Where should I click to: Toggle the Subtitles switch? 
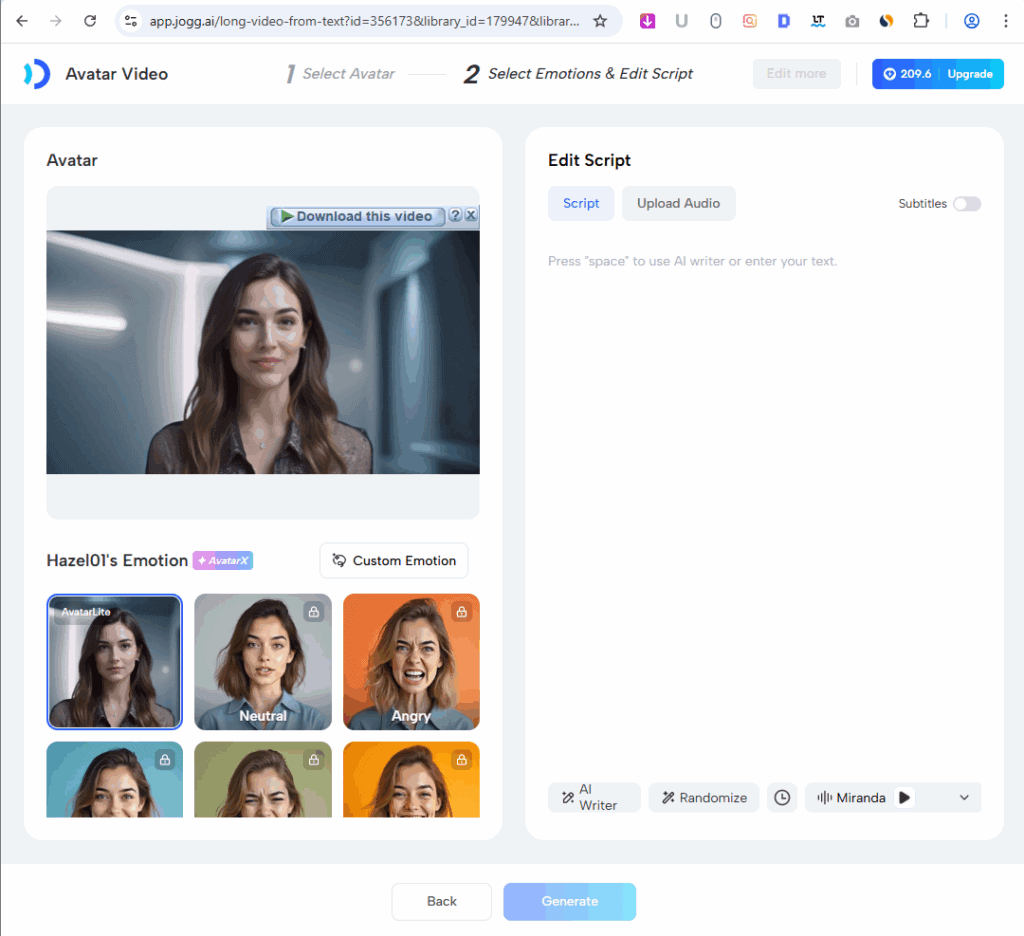coord(966,204)
